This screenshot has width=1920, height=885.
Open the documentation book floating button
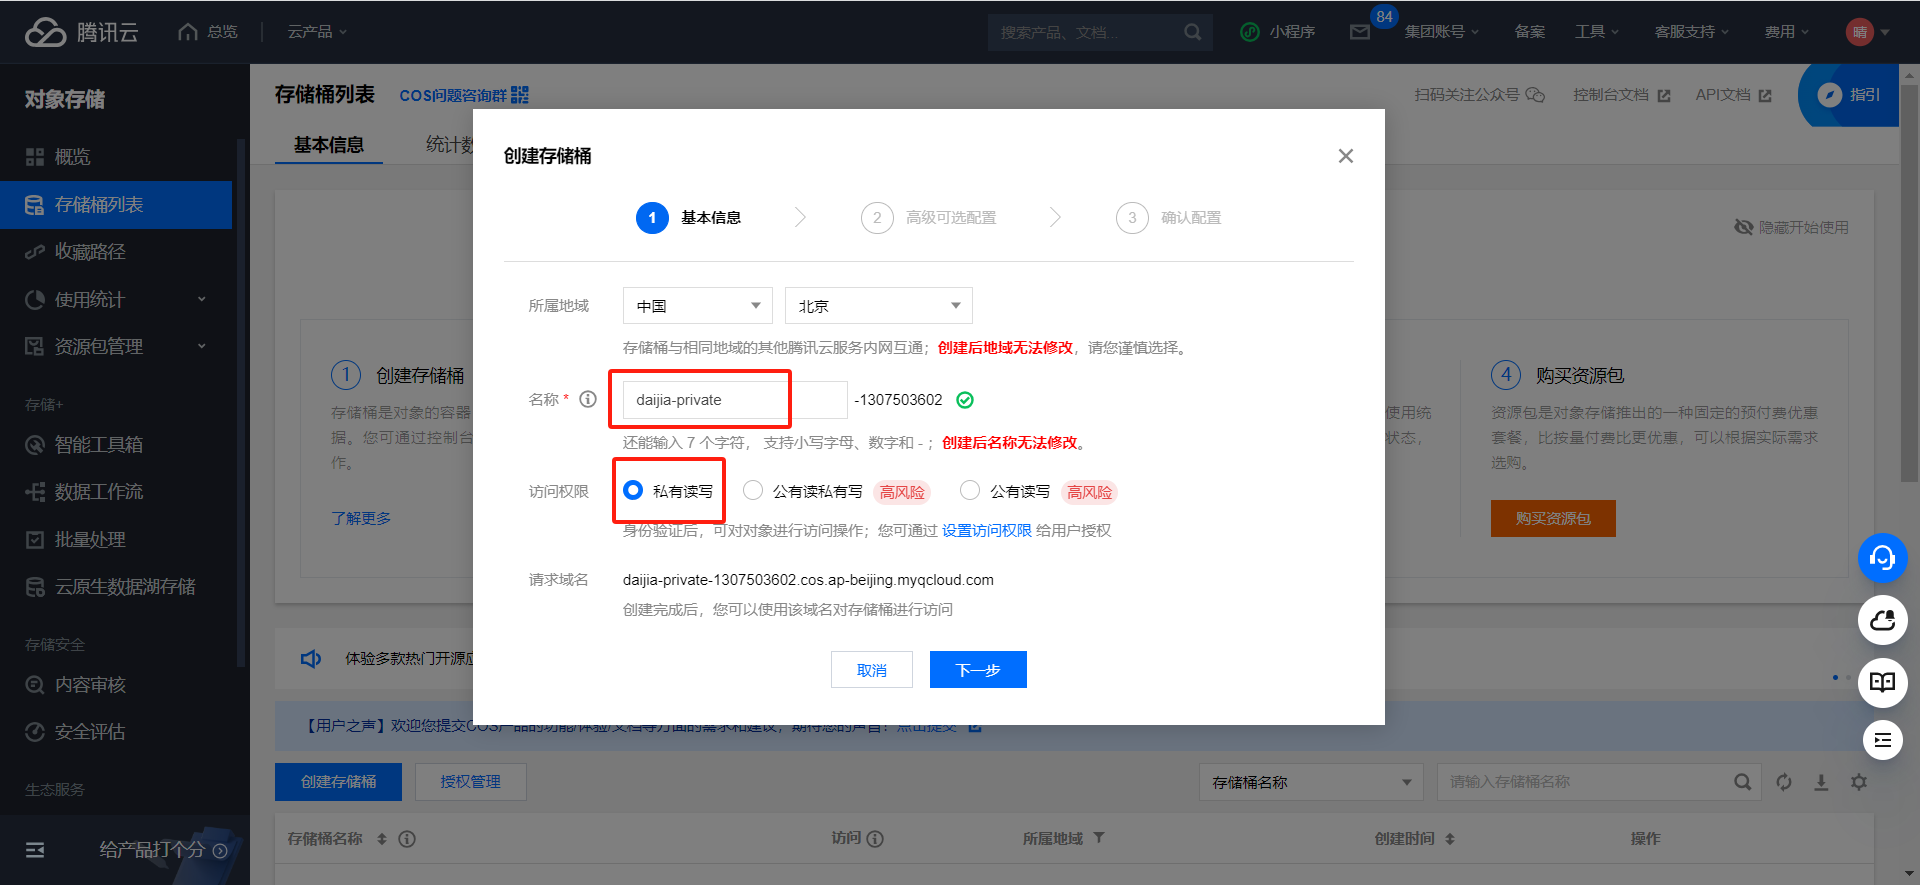pos(1882,682)
